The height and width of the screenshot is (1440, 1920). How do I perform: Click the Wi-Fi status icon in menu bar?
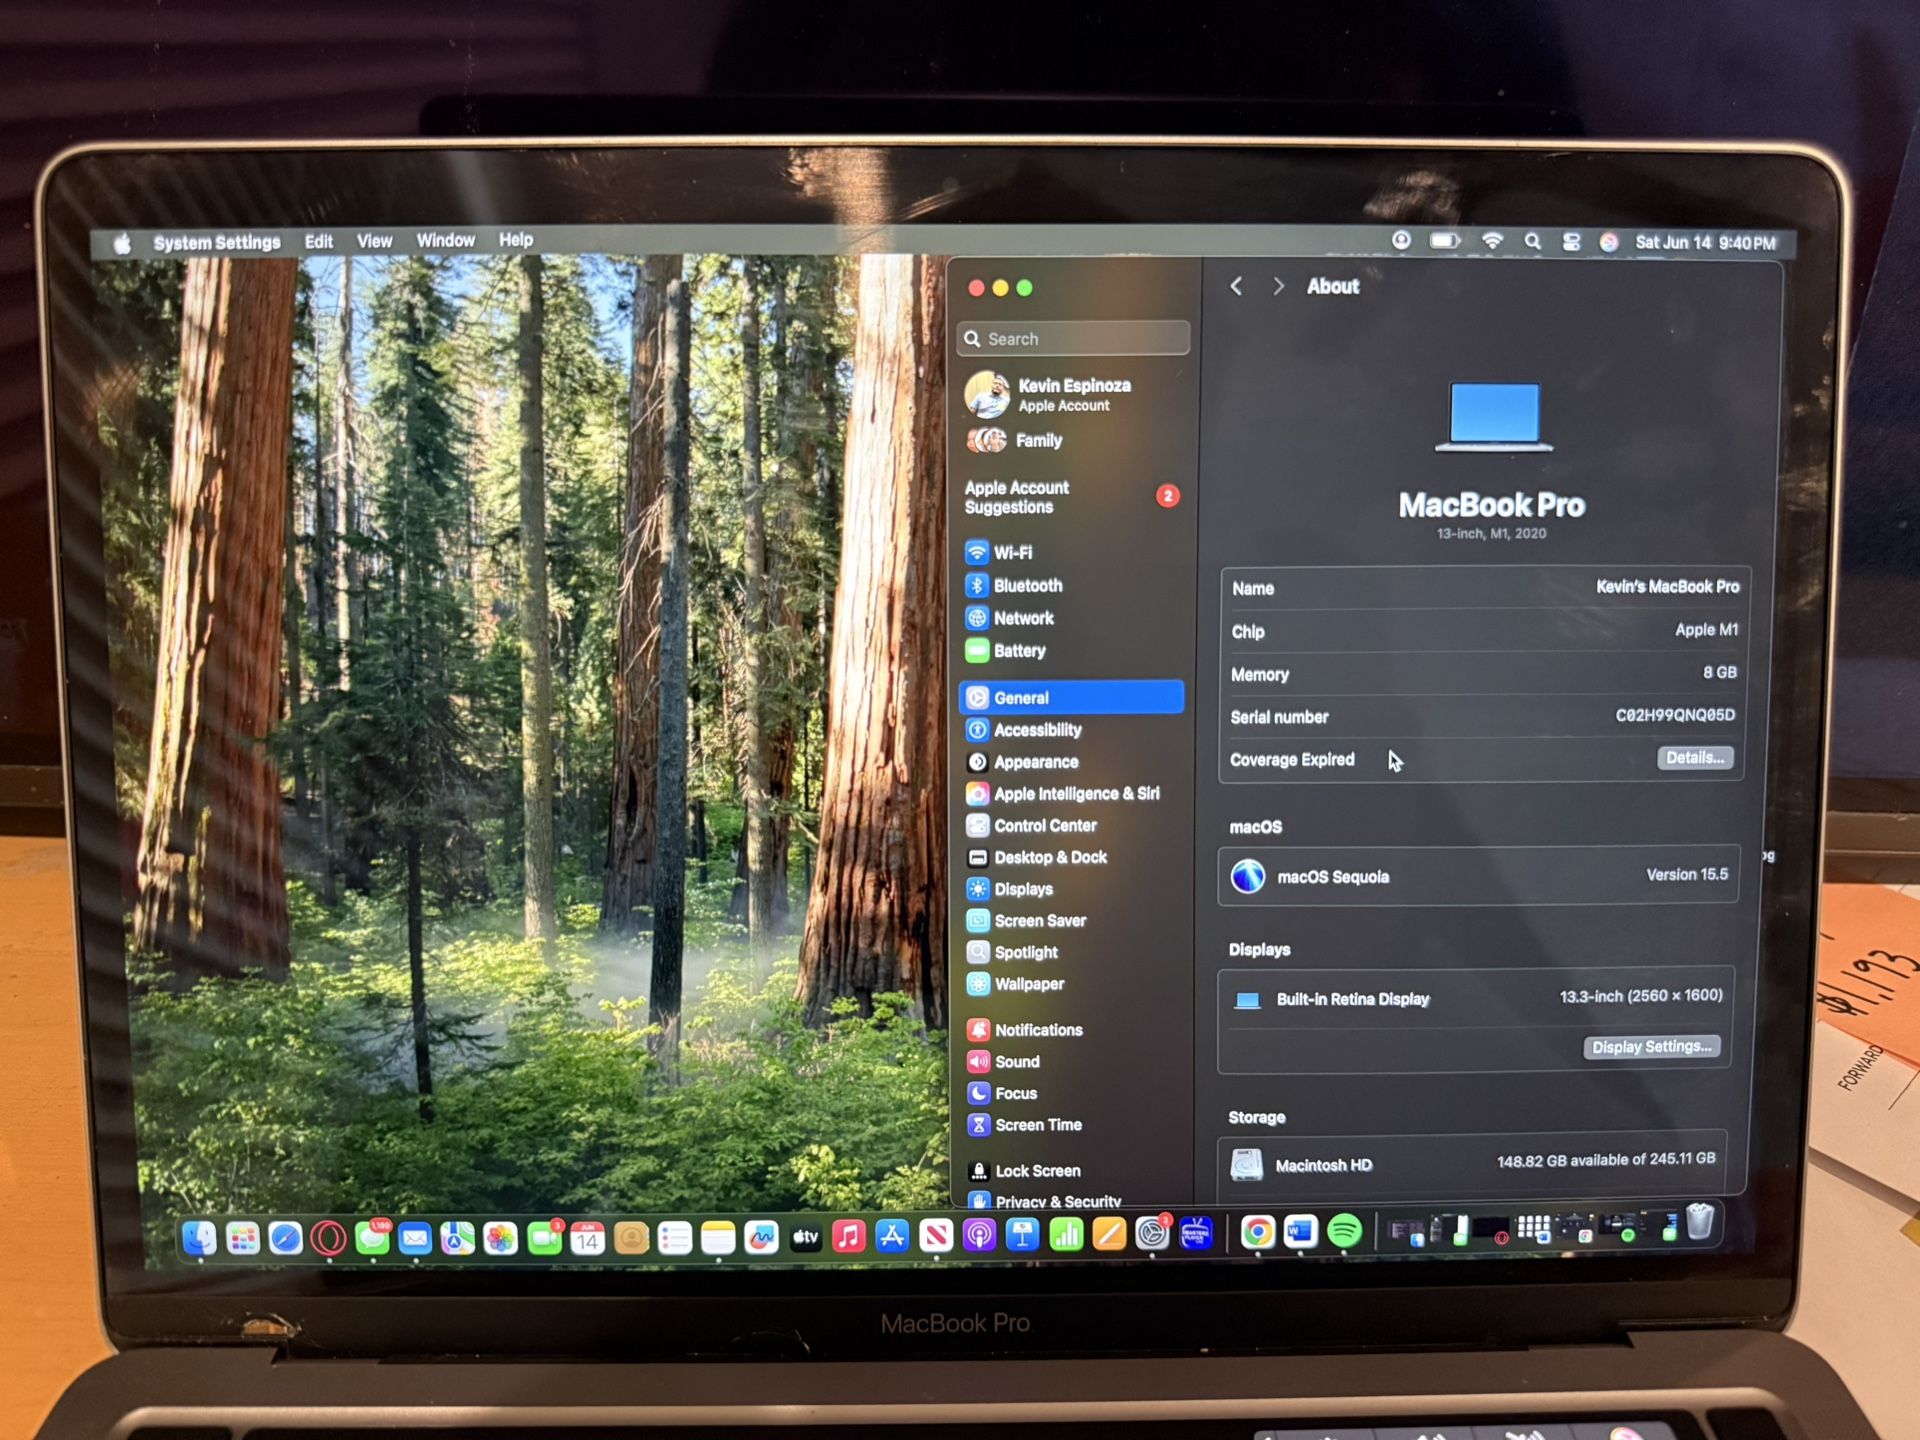[x=1492, y=241]
